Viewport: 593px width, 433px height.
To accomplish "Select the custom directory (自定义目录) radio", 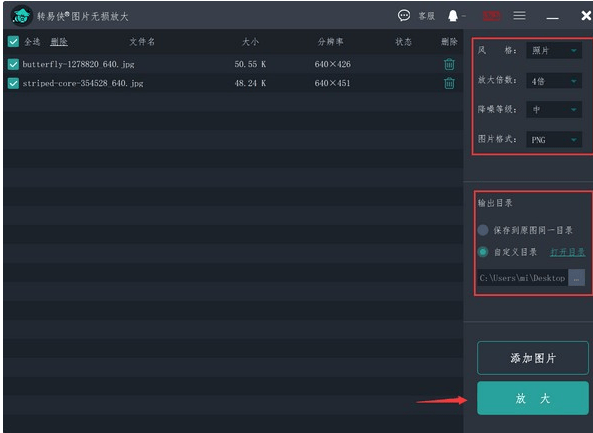I will [x=483, y=252].
